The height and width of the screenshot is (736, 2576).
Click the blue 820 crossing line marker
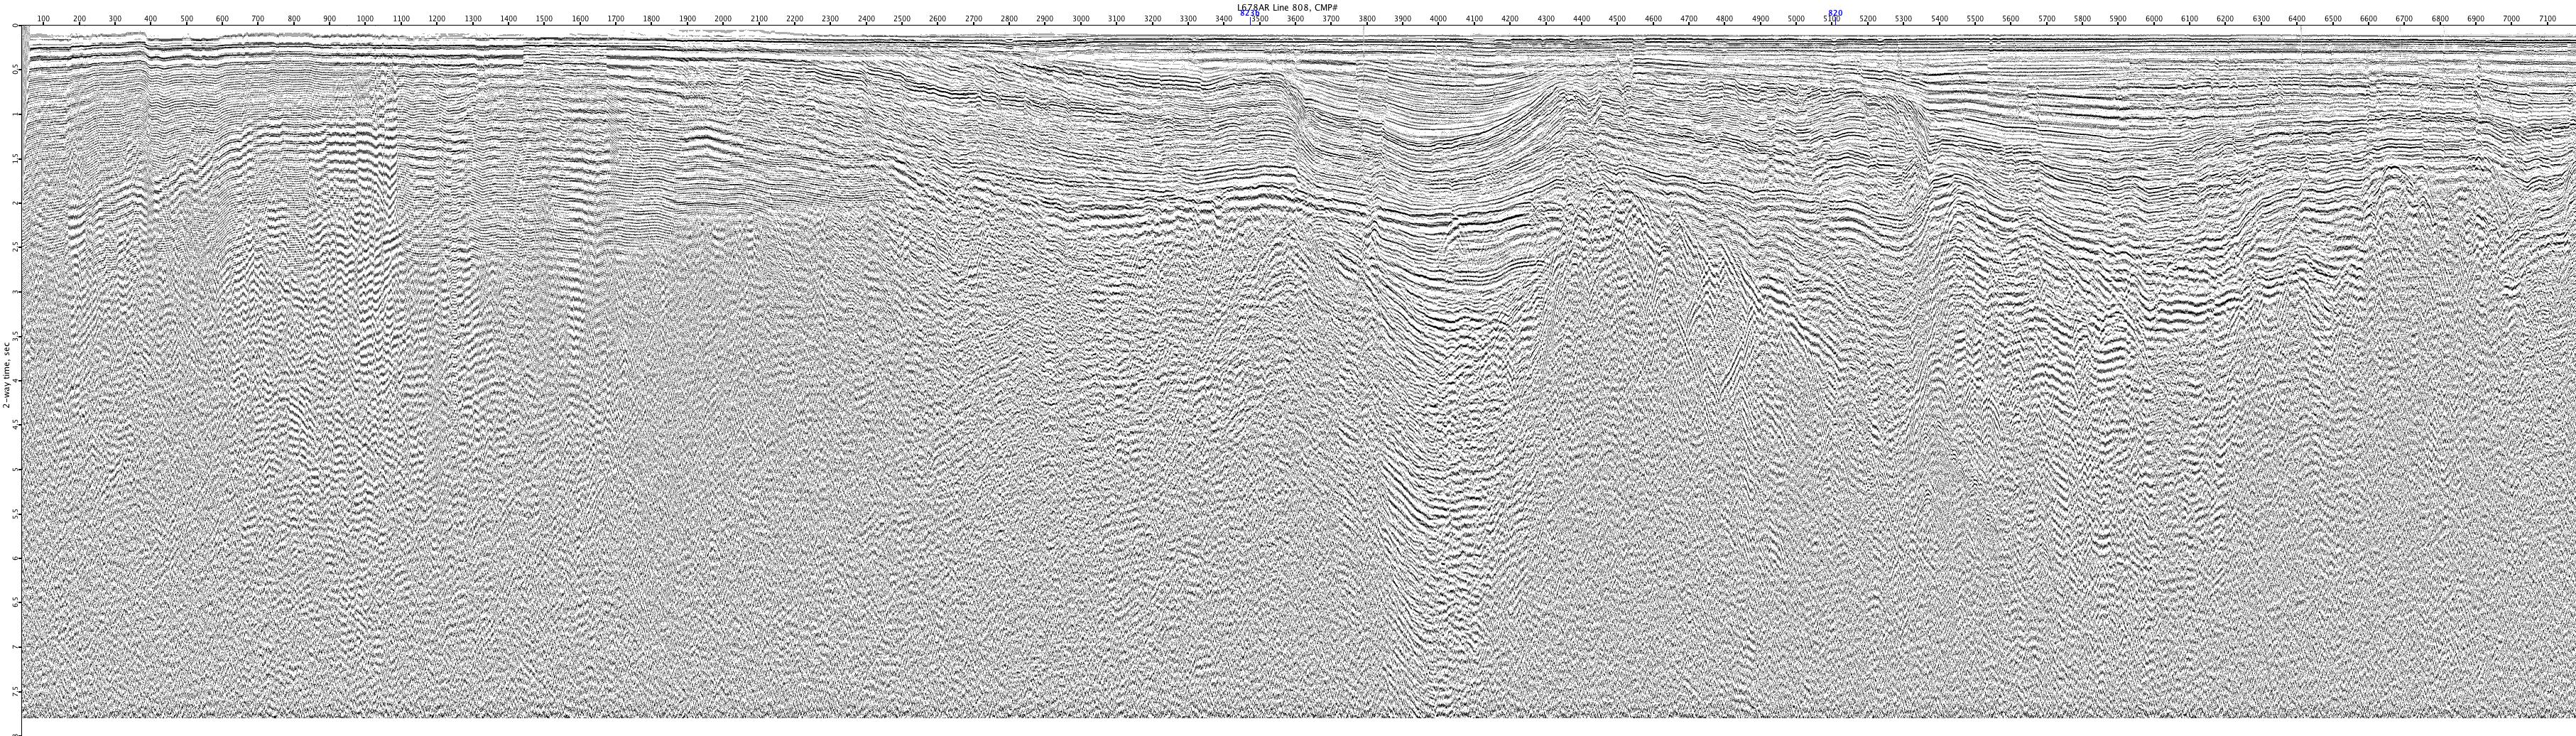pos(1835,13)
